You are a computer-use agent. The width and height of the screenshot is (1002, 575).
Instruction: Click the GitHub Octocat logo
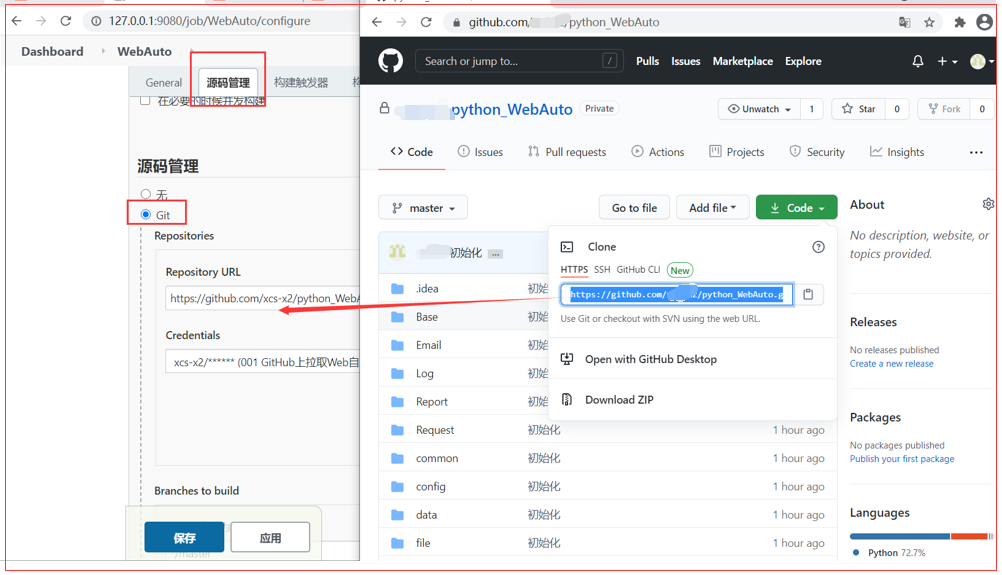click(x=390, y=61)
